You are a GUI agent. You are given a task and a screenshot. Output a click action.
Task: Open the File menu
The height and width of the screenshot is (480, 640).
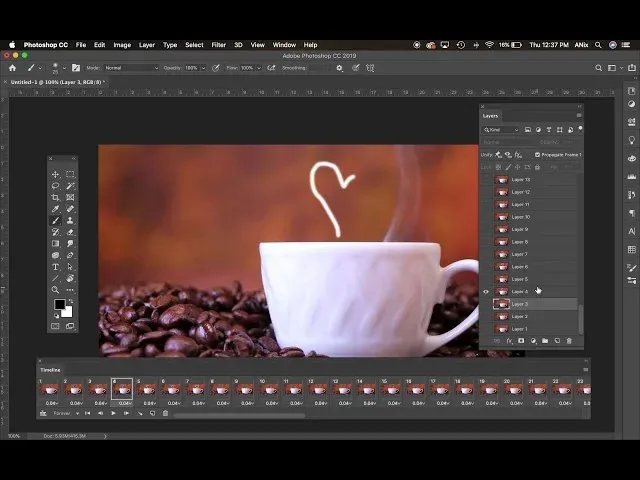(x=81, y=45)
